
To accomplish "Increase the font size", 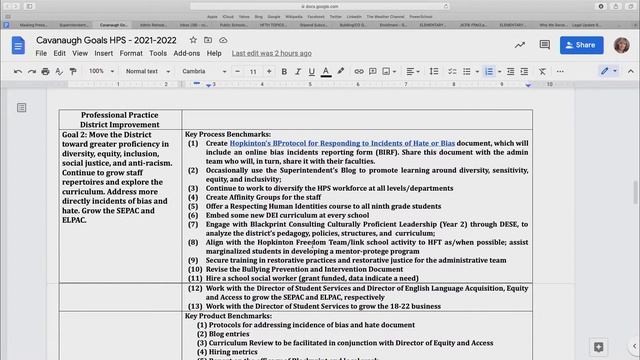I will pyautogui.click(x=269, y=71).
